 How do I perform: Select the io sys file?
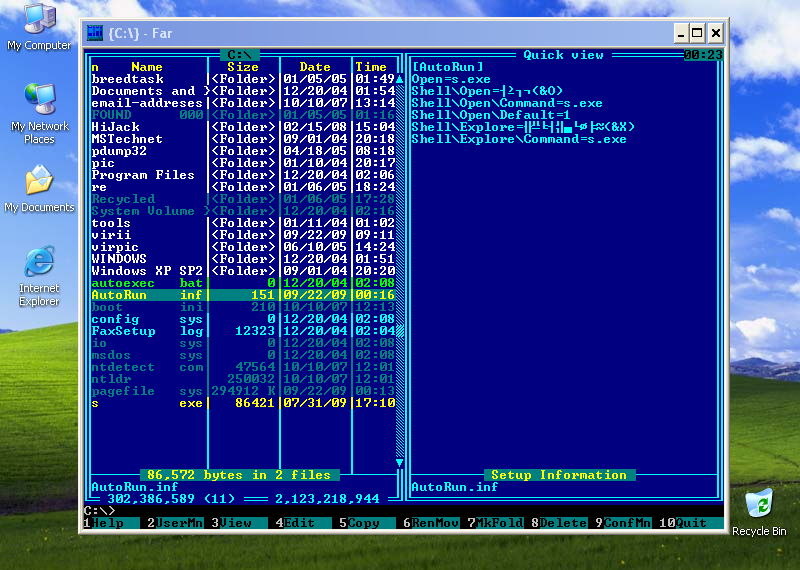[243, 343]
